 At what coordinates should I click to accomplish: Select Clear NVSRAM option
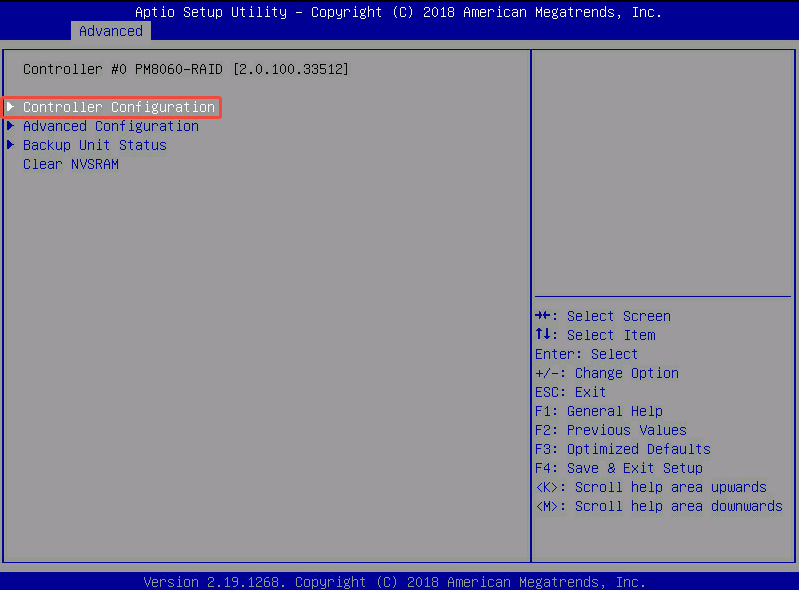(x=71, y=164)
